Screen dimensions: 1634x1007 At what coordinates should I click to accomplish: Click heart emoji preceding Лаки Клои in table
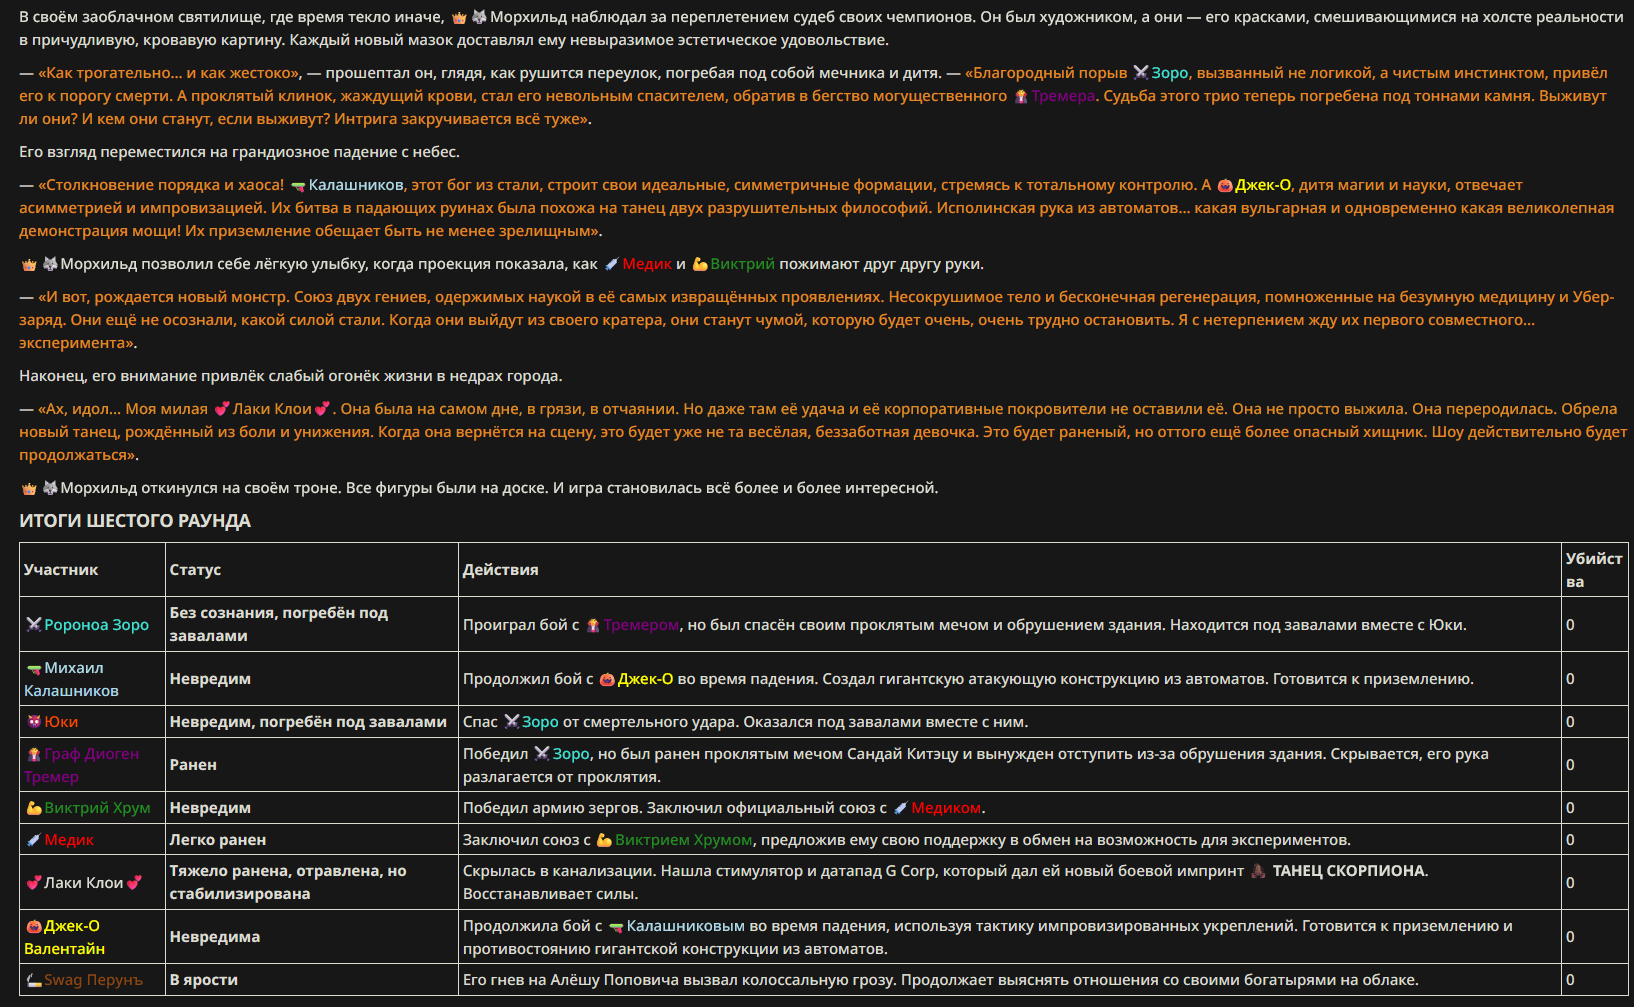pyautogui.click(x=34, y=883)
